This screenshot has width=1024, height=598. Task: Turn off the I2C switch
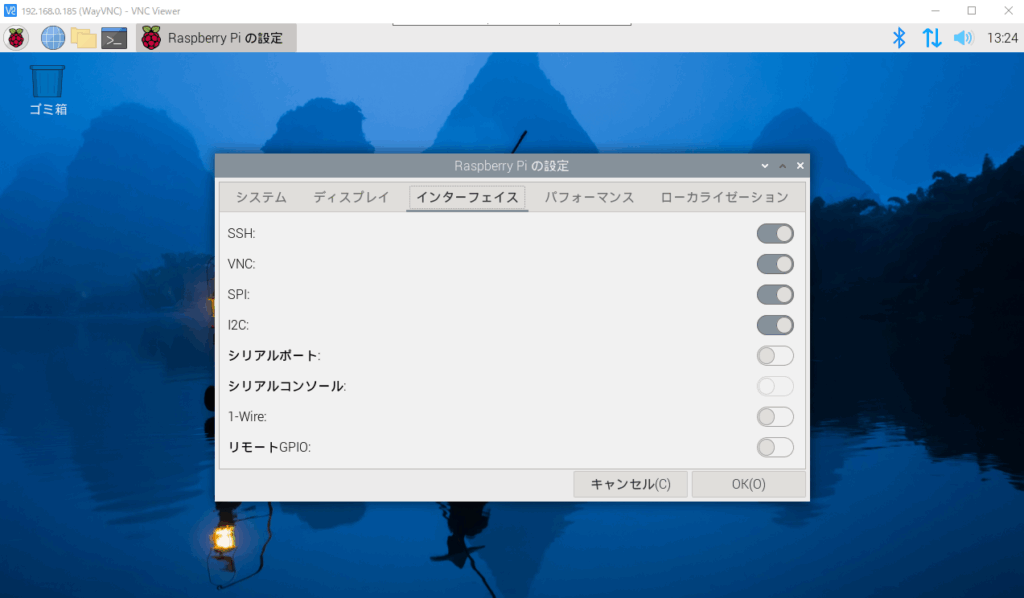tap(775, 325)
